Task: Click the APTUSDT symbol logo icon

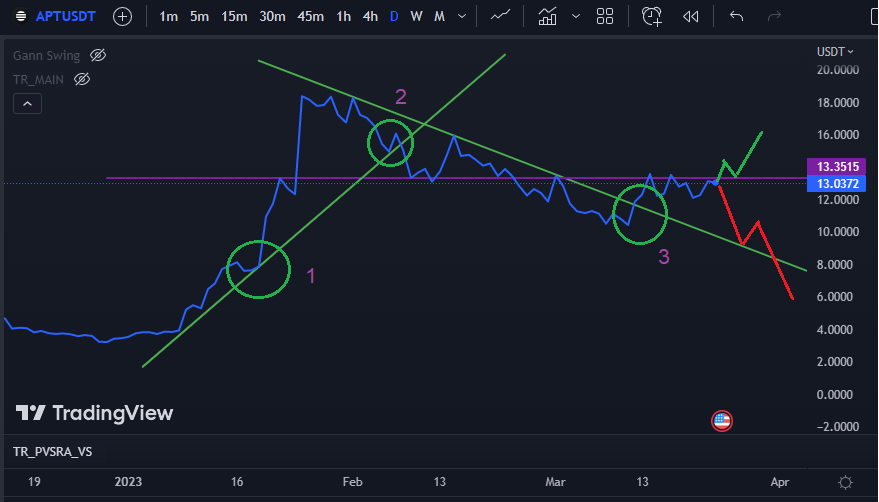Action: (x=21, y=16)
